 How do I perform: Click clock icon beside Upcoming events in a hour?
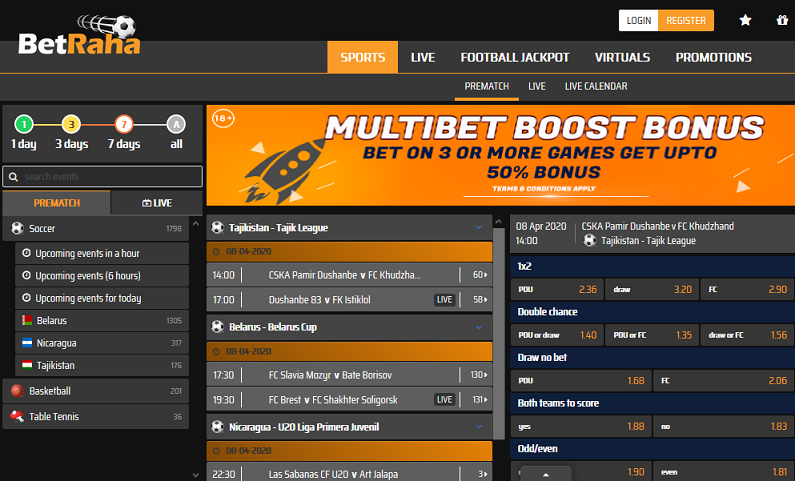26,253
